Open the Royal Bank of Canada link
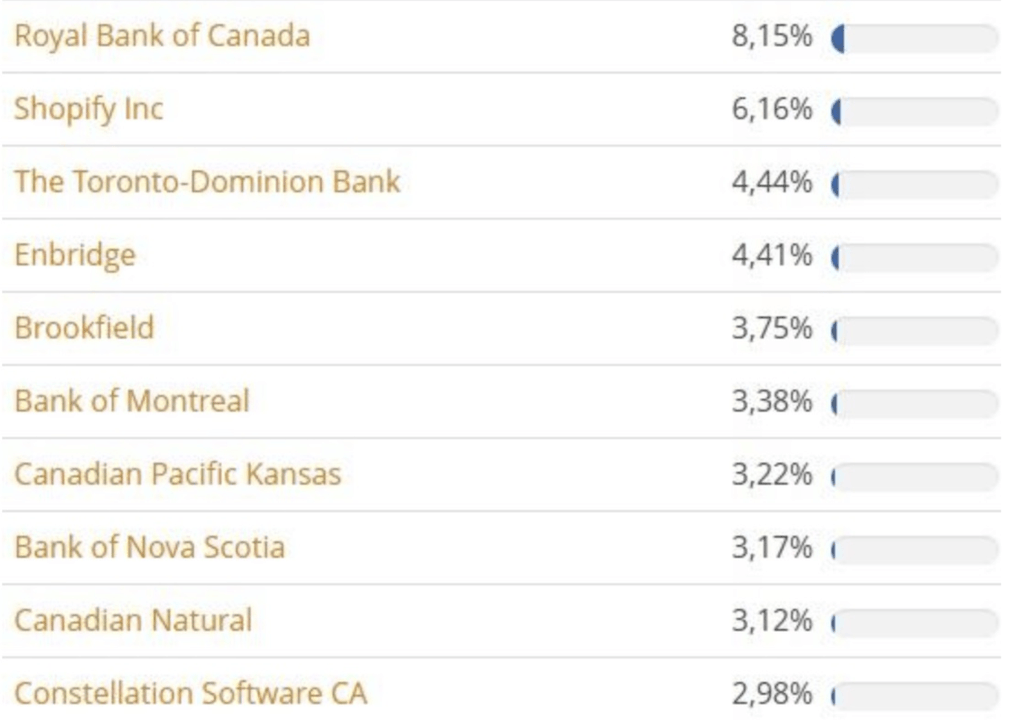The width and height of the screenshot is (1024, 722). pos(162,36)
